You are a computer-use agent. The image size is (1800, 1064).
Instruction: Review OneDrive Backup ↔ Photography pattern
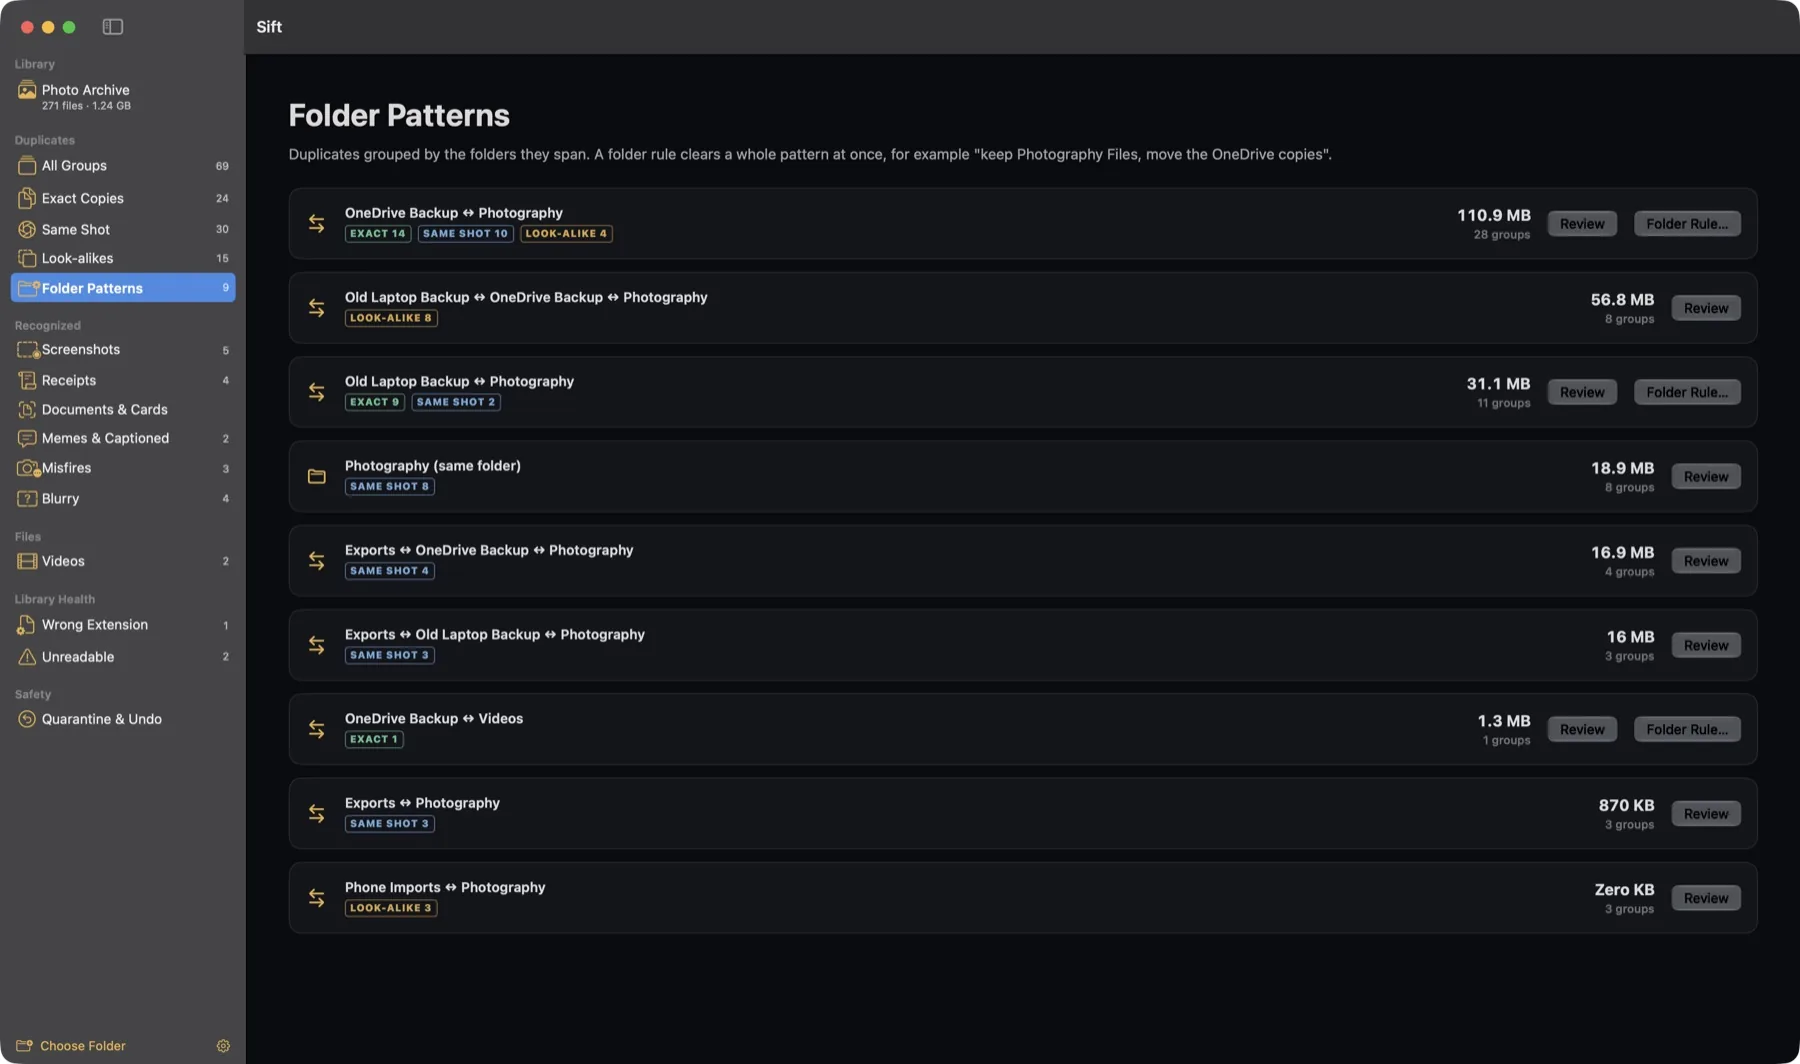pos(1582,224)
